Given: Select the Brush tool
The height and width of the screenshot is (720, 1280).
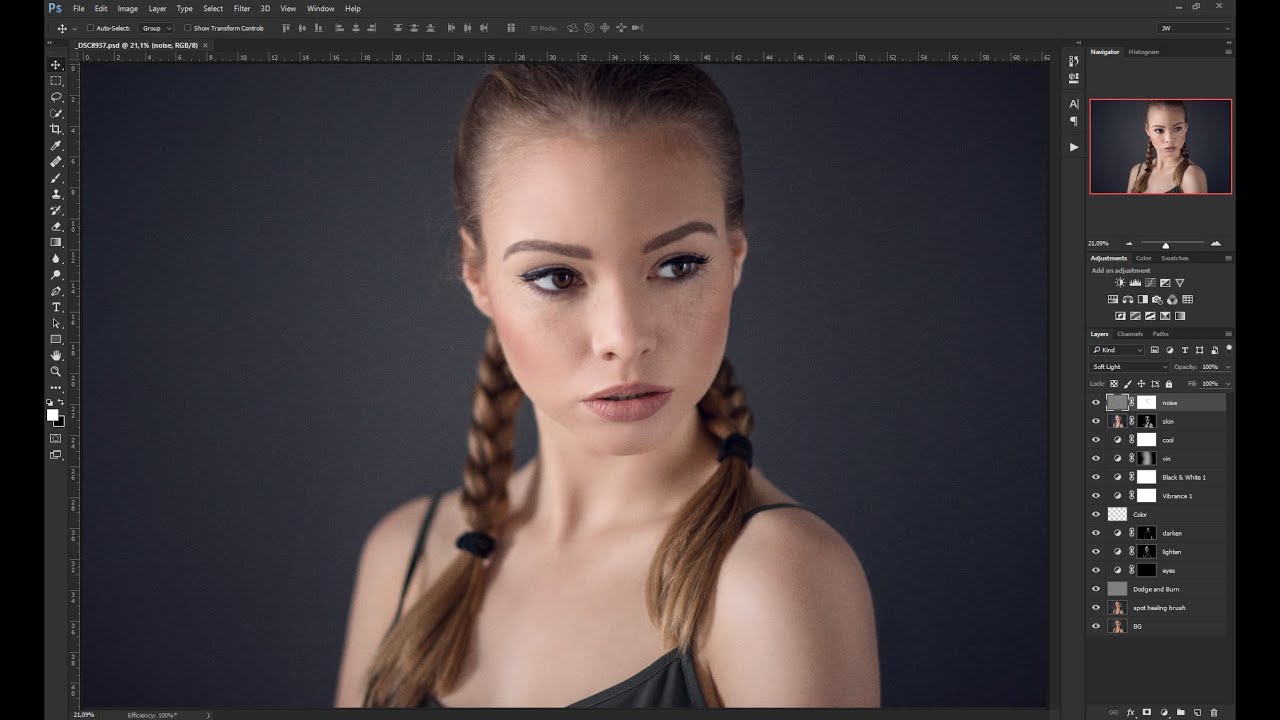Looking at the screenshot, I should [56, 178].
